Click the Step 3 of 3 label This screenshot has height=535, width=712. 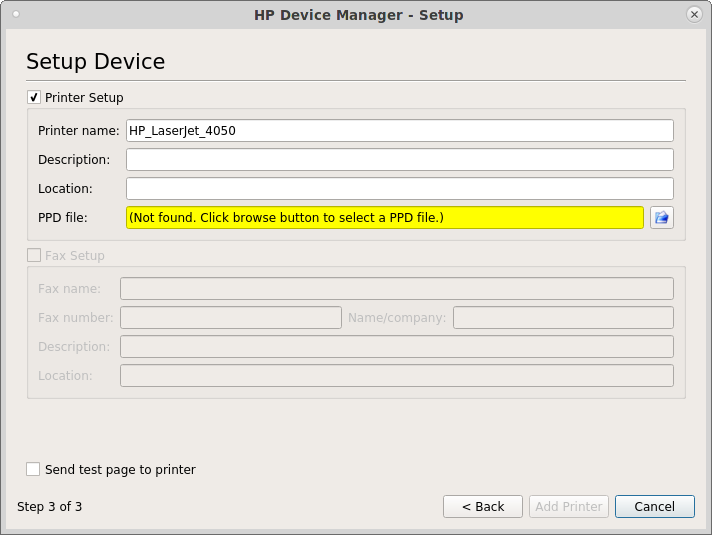click(x=50, y=507)
